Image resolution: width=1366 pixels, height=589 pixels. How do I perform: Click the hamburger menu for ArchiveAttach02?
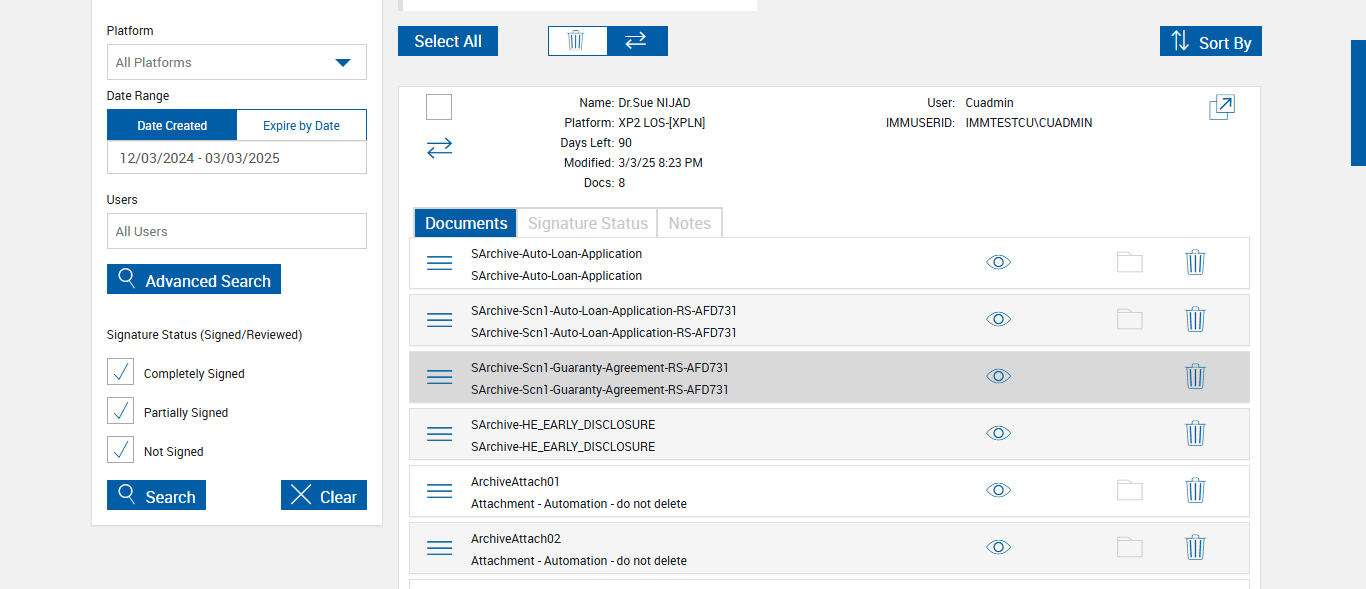pyautogui.click(x=439, y=548)
